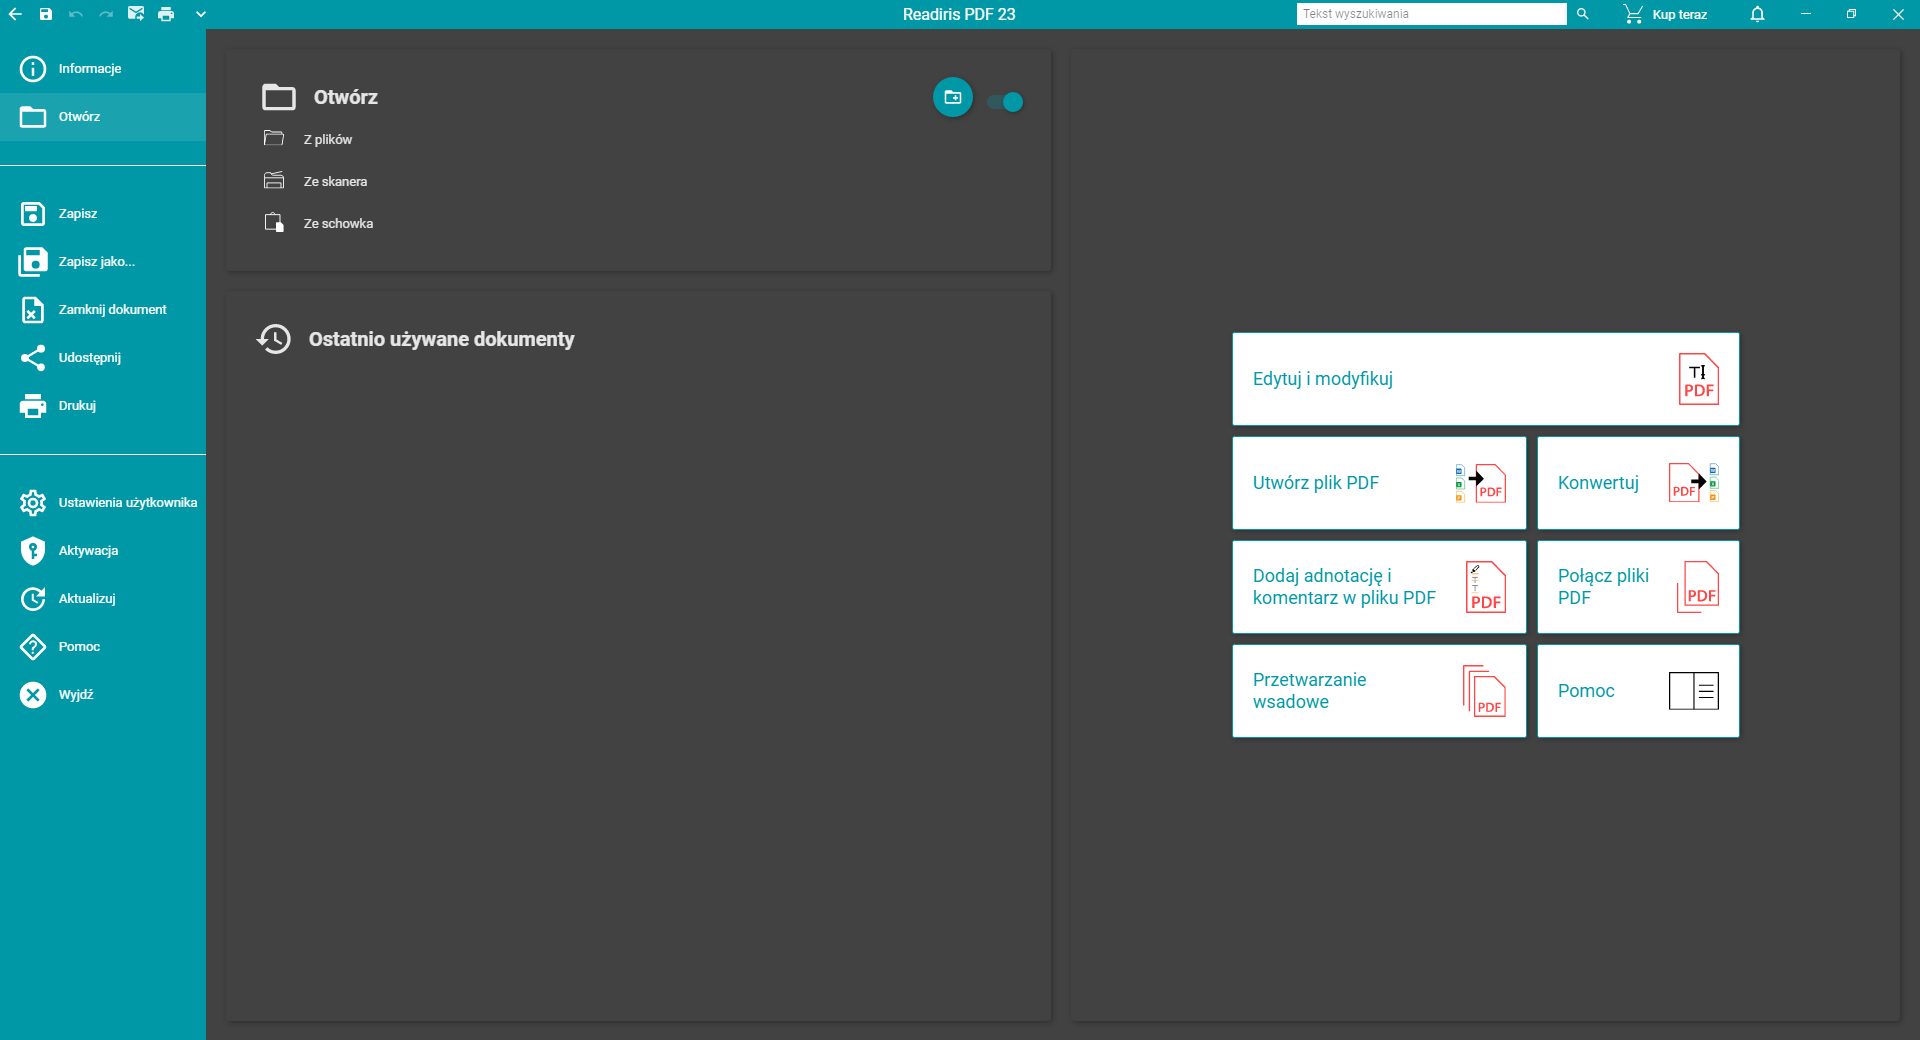Focus the 'Tekst wyszukiwania' search field
Image resolution: width=1920 pixels, height=1040 pixels.
(1431, 14)
